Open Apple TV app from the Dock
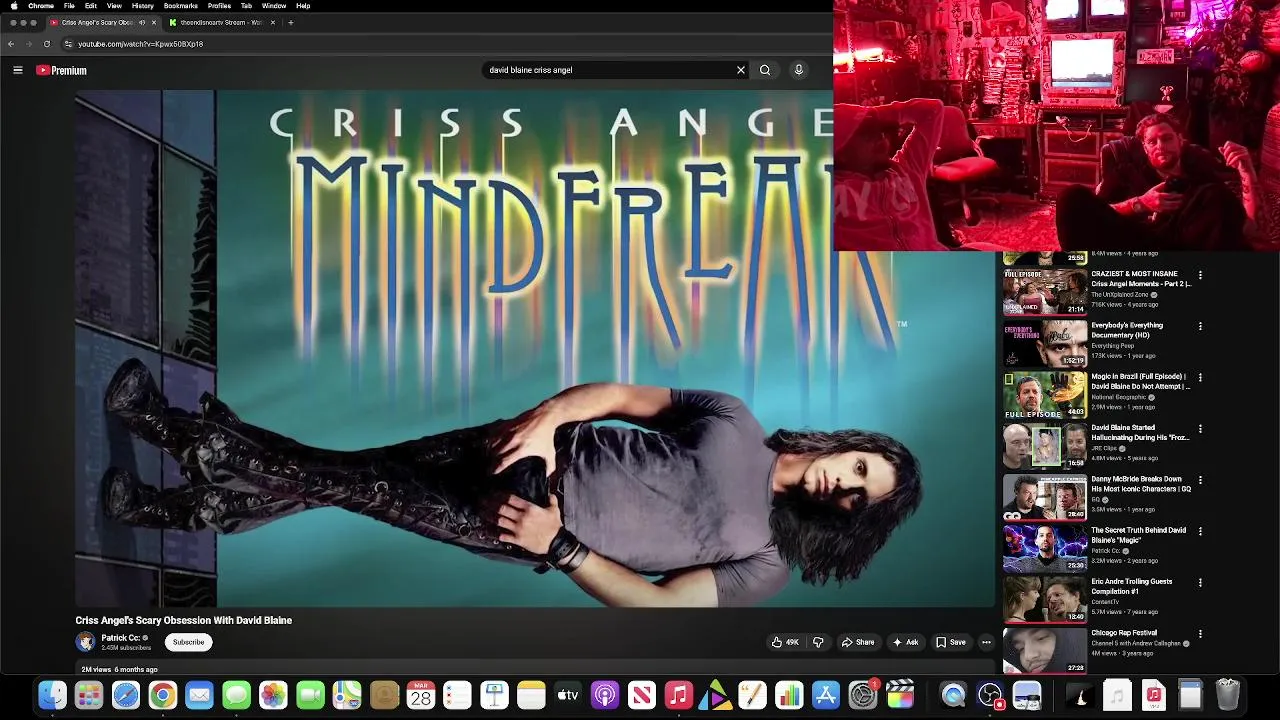Image resolution: width=1280 pixels, height=720 pixels. [x=568, y=694]
